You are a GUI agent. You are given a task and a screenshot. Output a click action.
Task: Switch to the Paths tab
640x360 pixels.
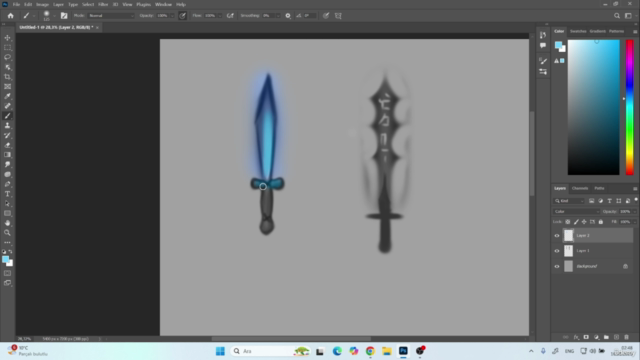pos(599,188)
